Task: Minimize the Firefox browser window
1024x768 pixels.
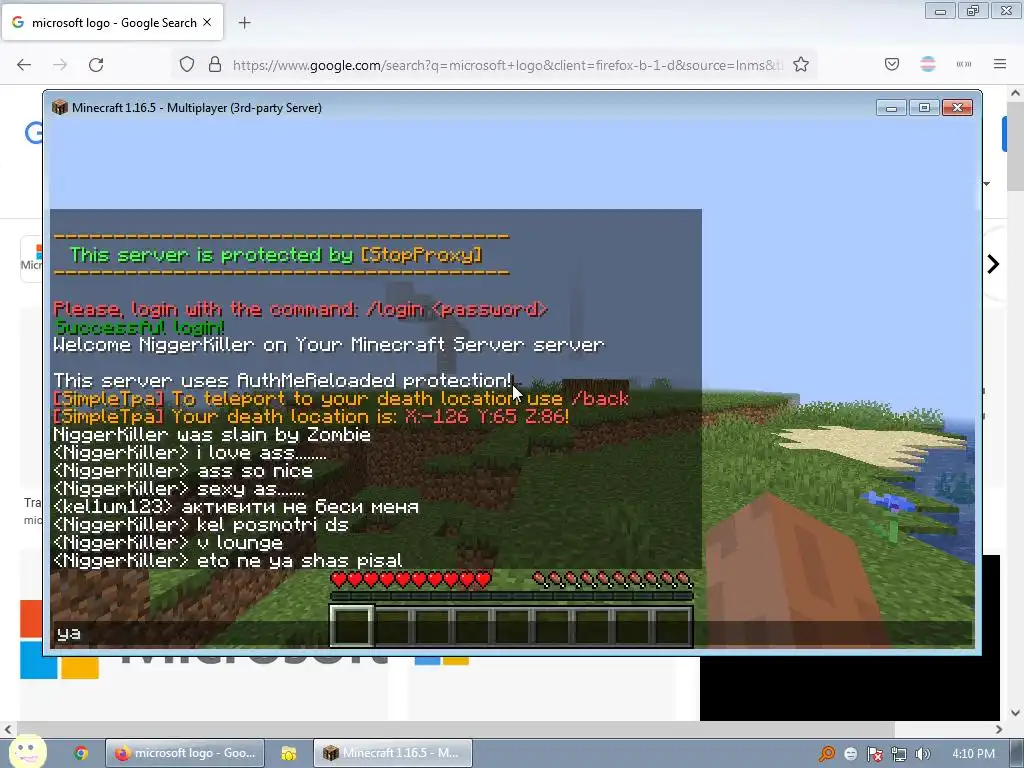Action: click(x=940, y=10)
